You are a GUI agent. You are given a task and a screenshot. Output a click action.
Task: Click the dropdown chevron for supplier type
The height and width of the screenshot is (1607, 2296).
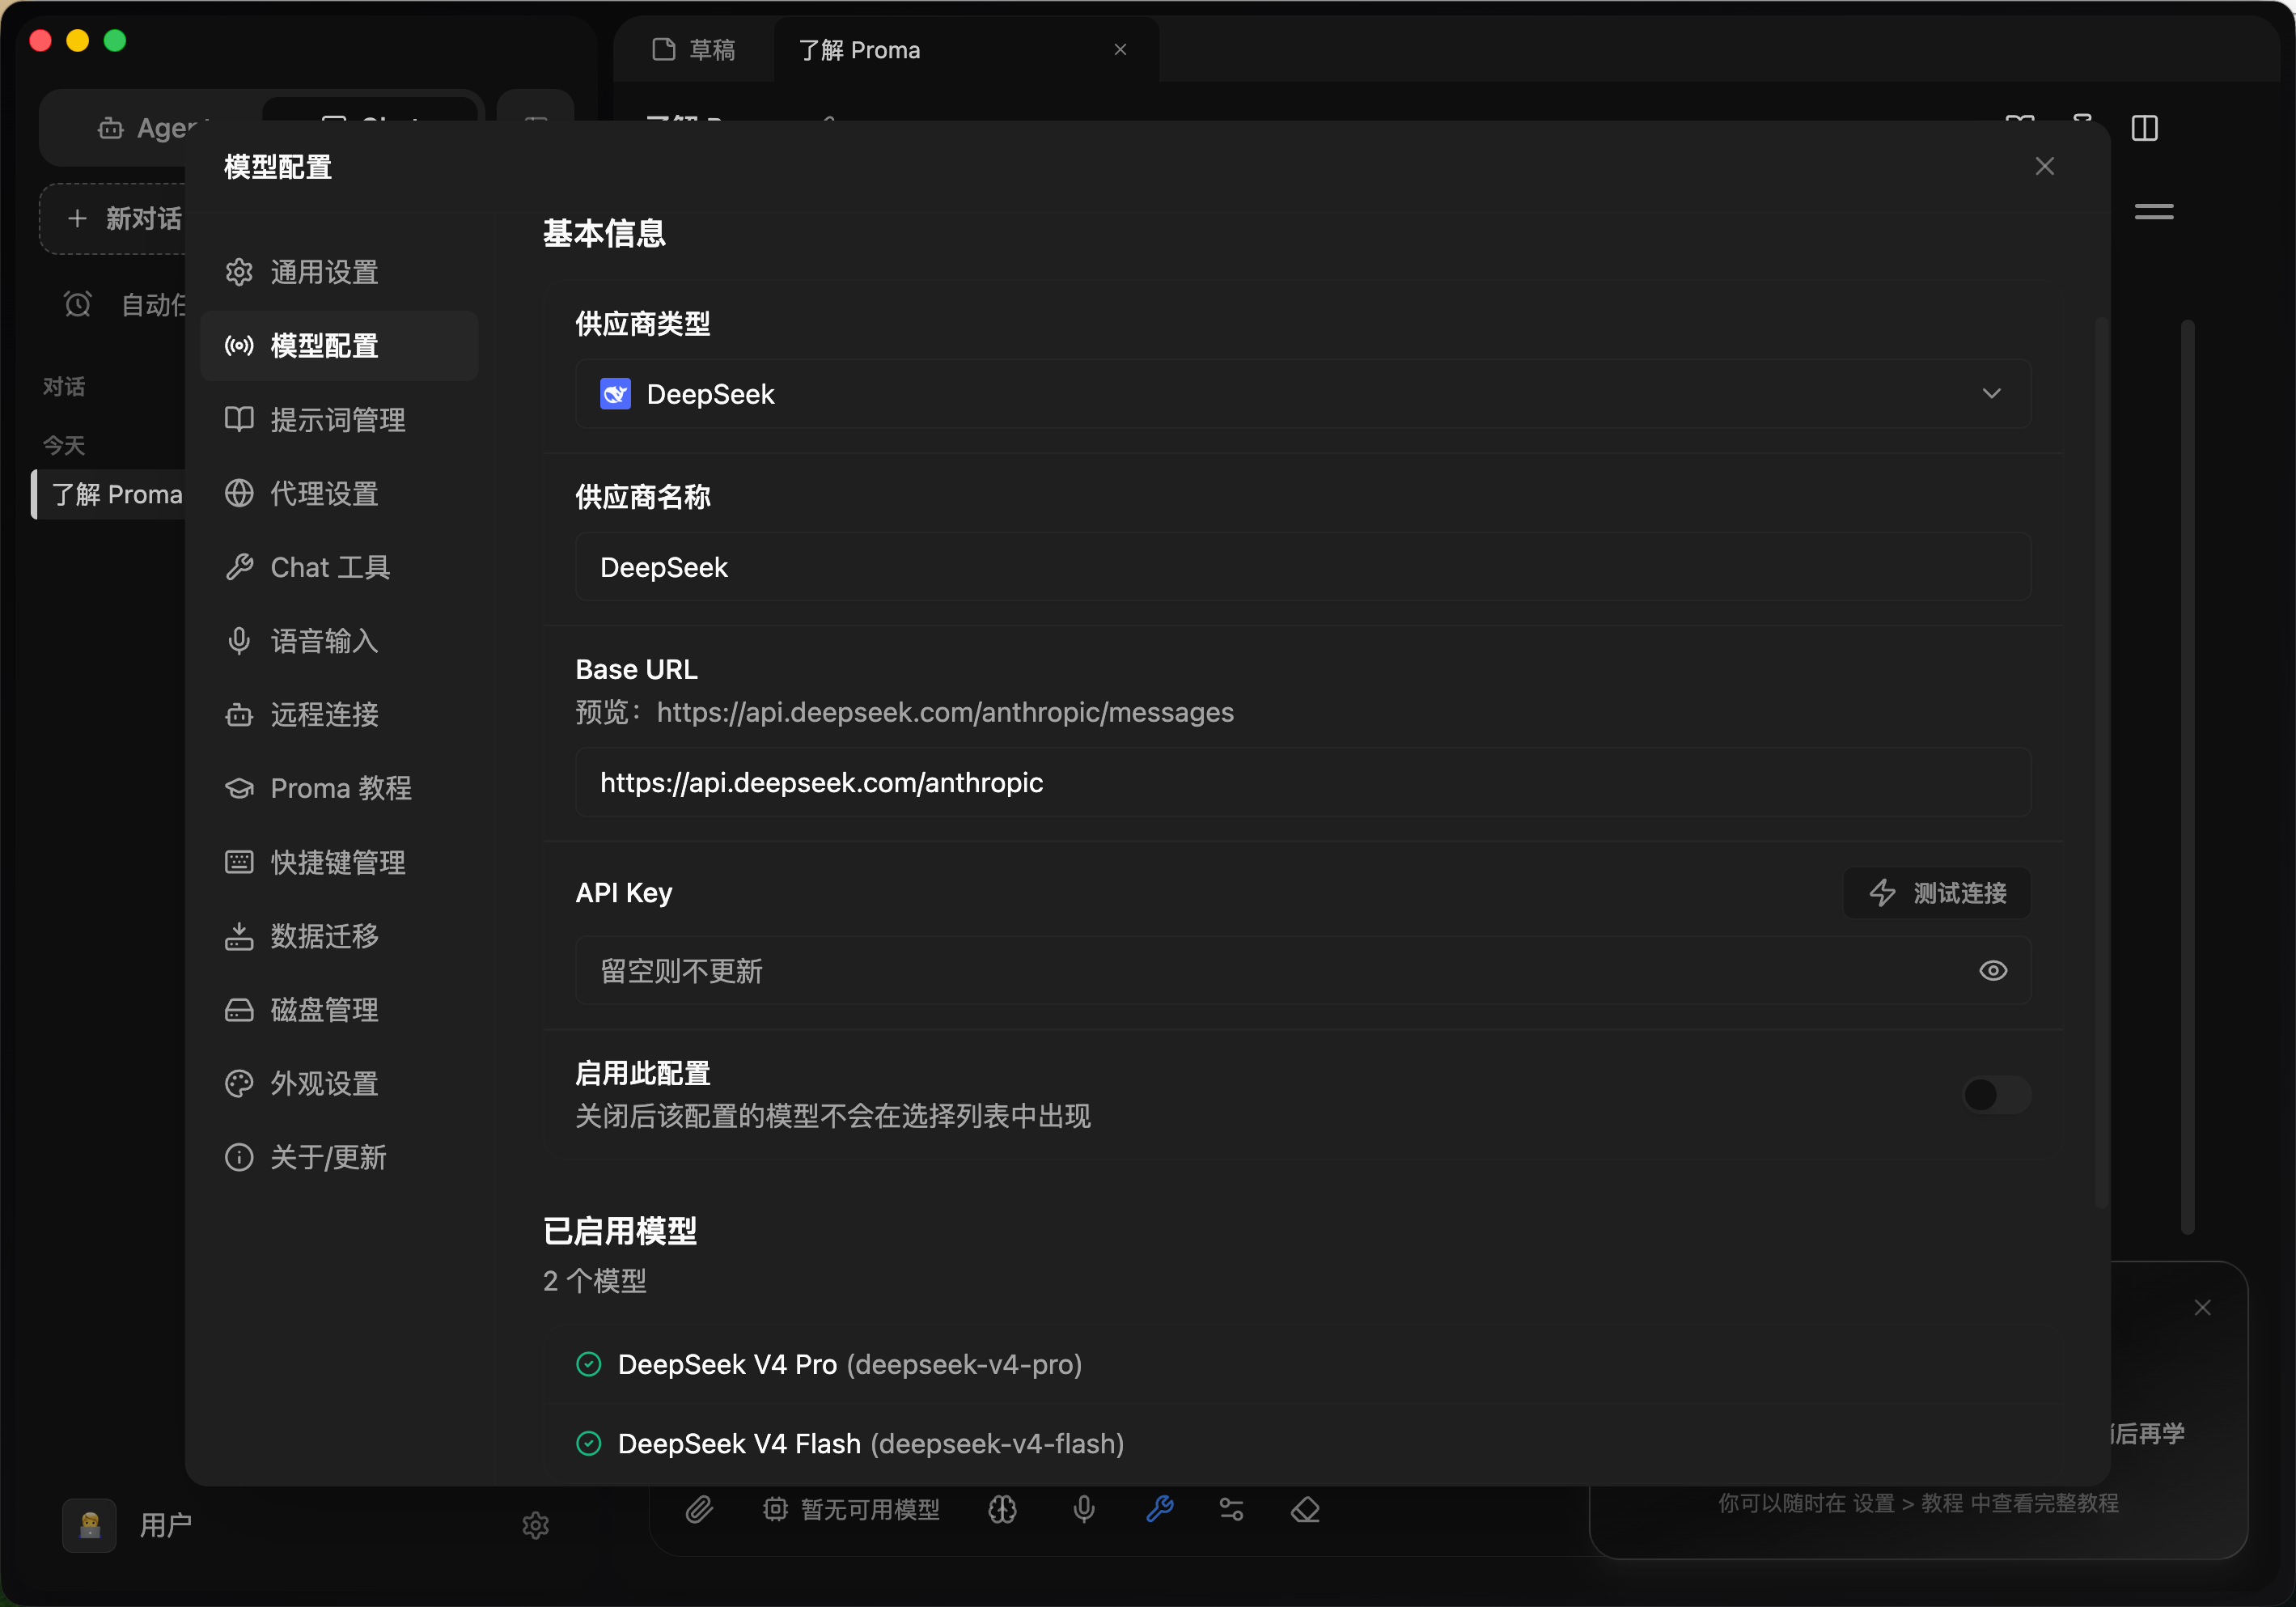[x=1991, y=394]
